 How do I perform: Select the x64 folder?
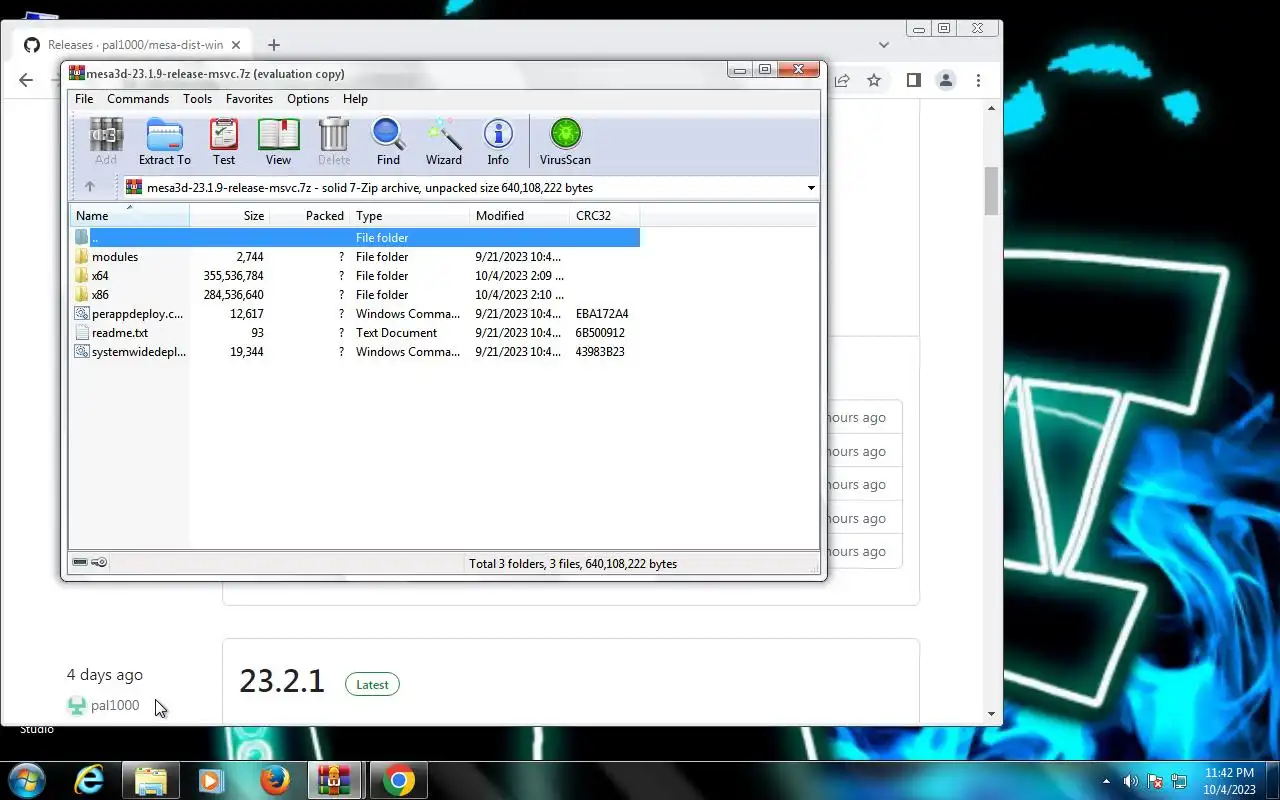pos(100,276)
